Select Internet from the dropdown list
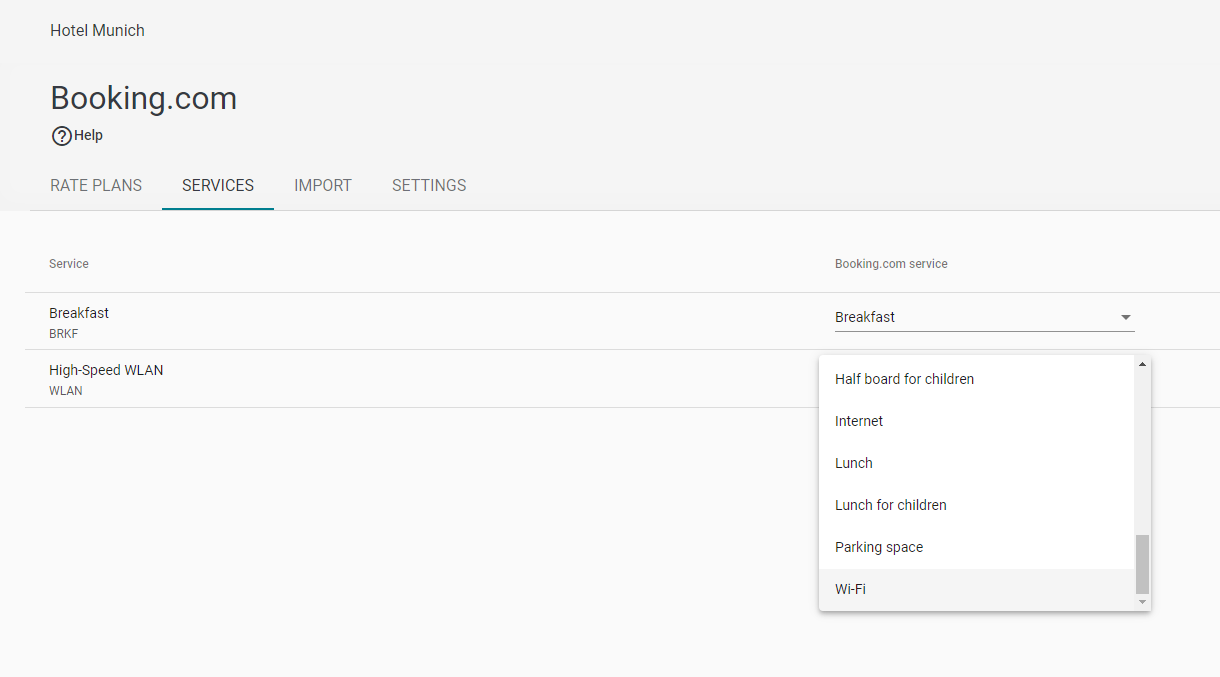The image size is (1220, 677). (977, 421)
